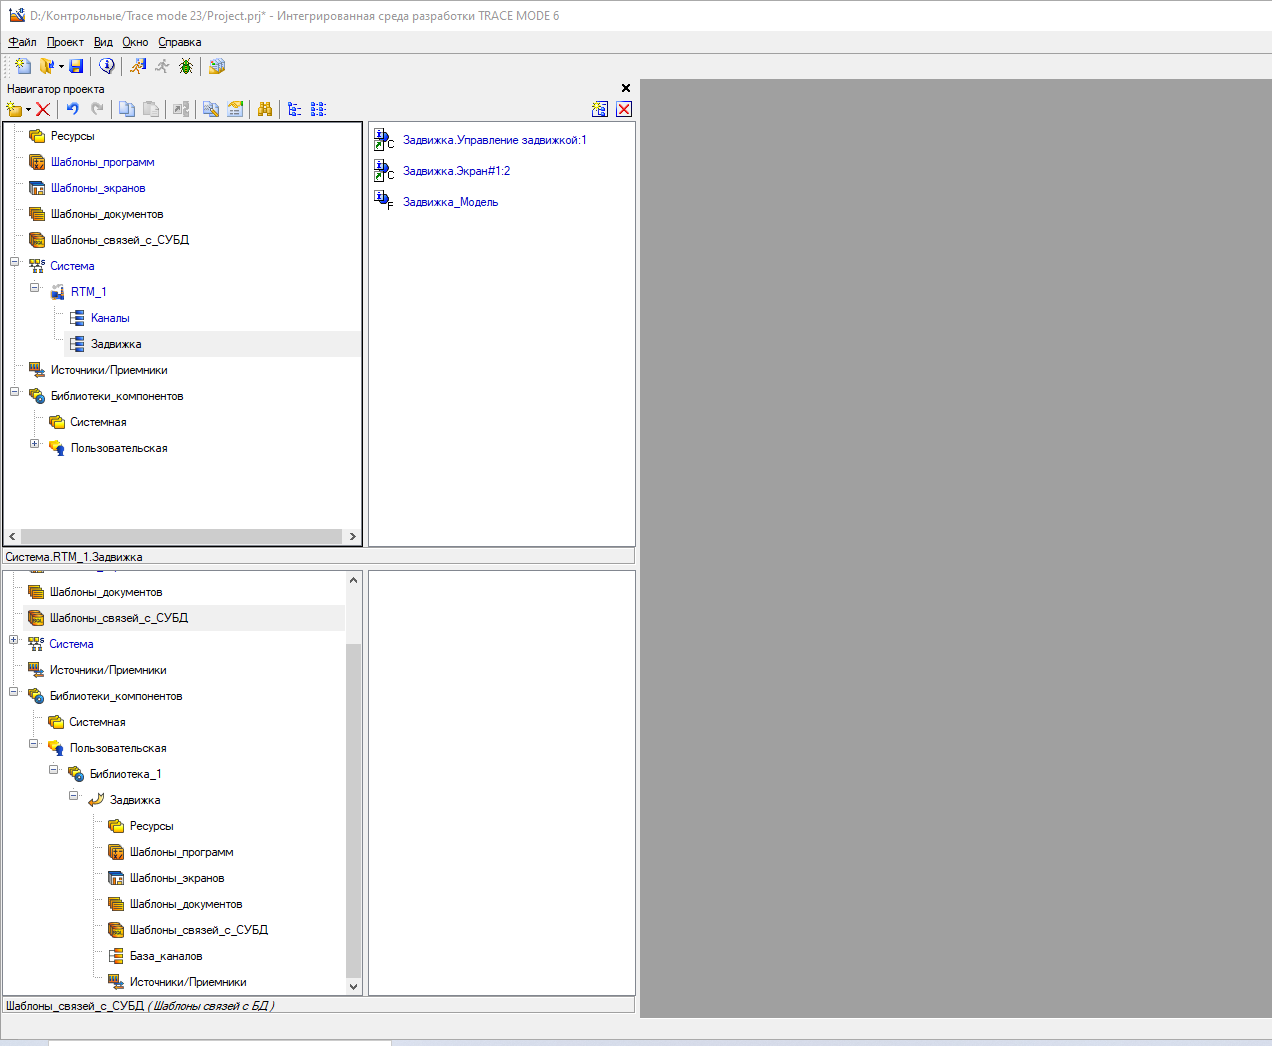Collapse Библиотека_1 node in lower tree
The height and width of the screenshot is (1046, 1272).
click(x=54, y=770)
